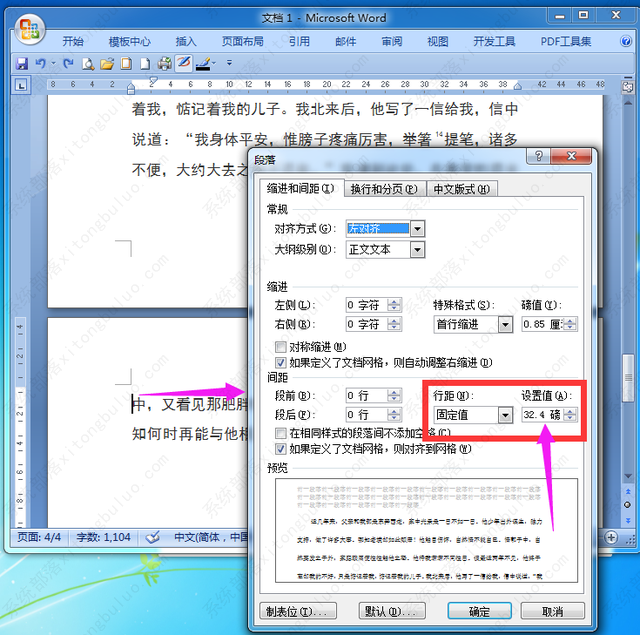Click the 制表位 button

[297, 611]
